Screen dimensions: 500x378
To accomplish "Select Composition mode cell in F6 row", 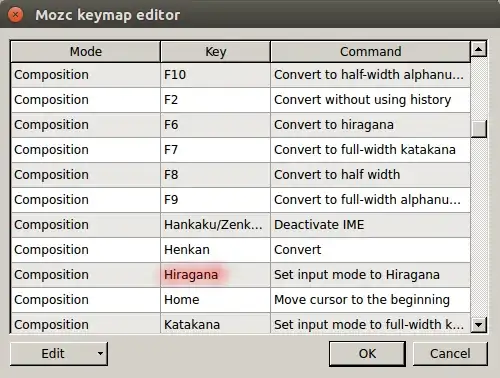I will 86,125.
